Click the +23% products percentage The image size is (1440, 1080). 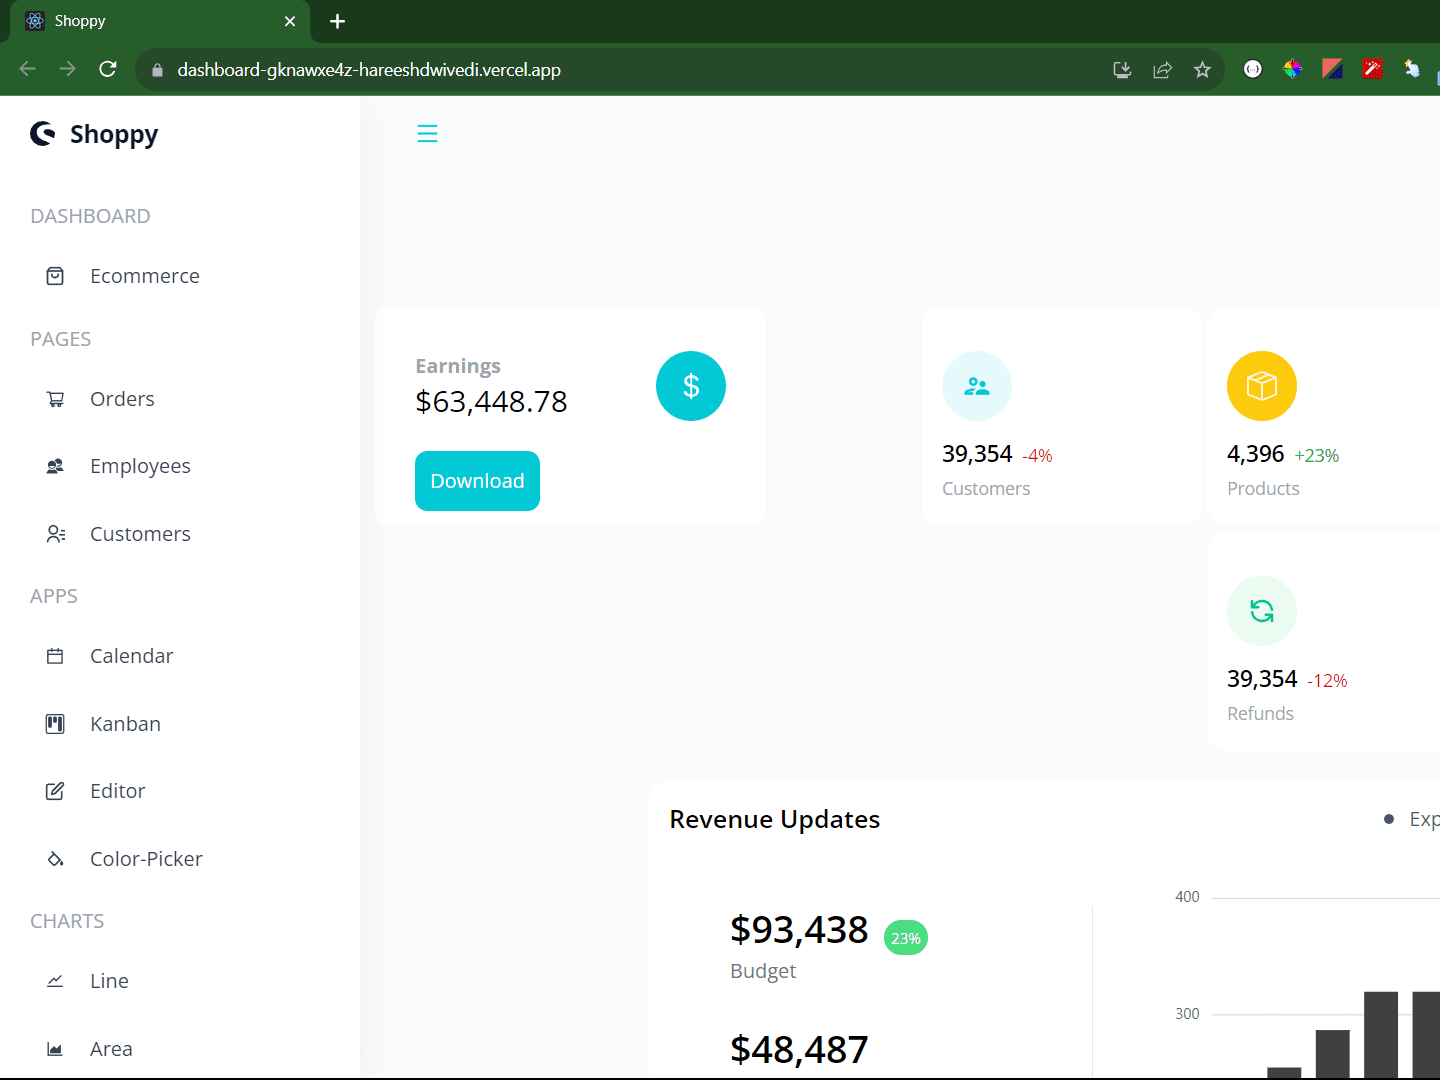1316,456
